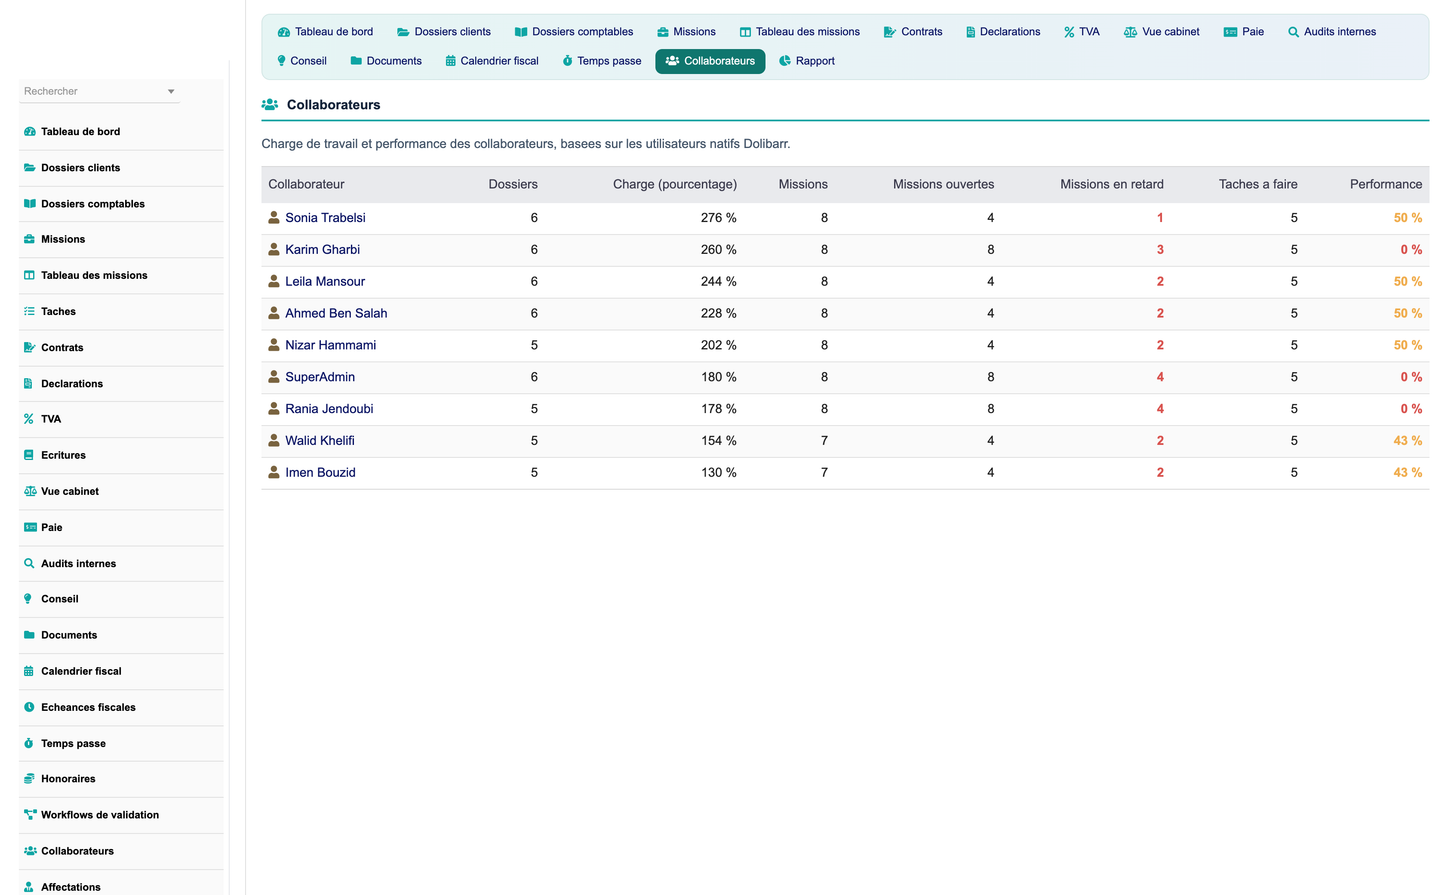This screenshot has width=1445, height=895.
Task: Click the Taches sidebar list icon
Action: [x=29, y=312]
